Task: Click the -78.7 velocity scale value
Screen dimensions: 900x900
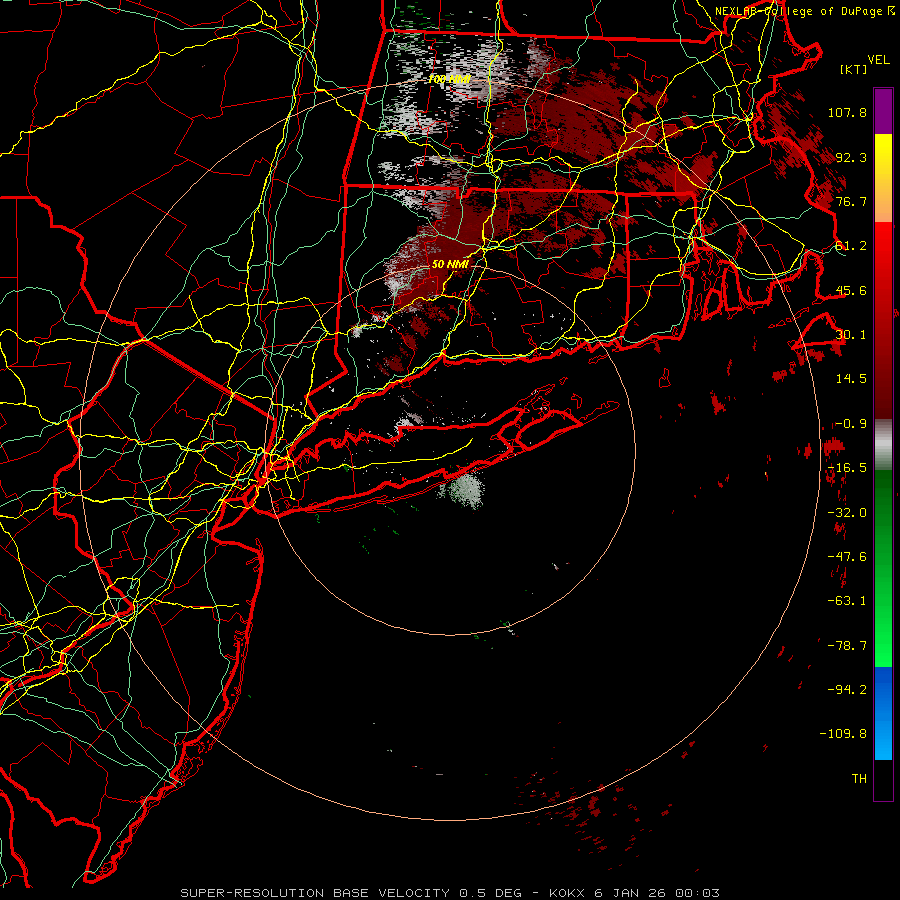Action: [x=847, y=646]
